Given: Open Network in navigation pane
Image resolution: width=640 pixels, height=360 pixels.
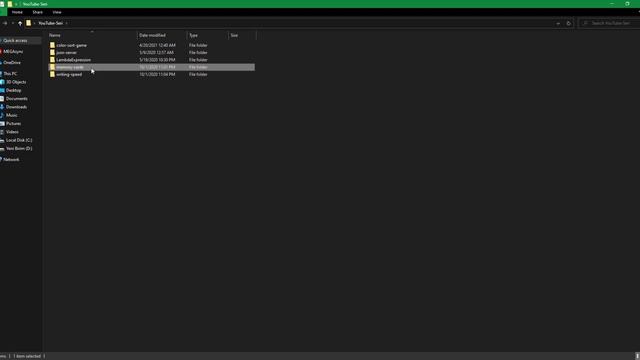Looking at the screenshot, I should click(x=11, y=160).
